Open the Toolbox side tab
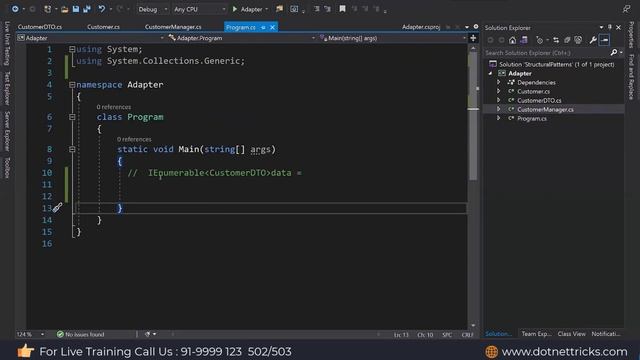640x360 pixels. (7, 168)
